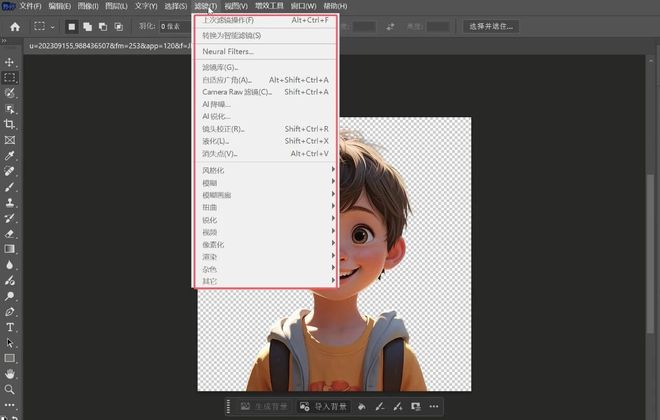Image resolution: width=660 pixels, height=420 pixels.
Task: Select the Move tool
Action: click(9, 62)
